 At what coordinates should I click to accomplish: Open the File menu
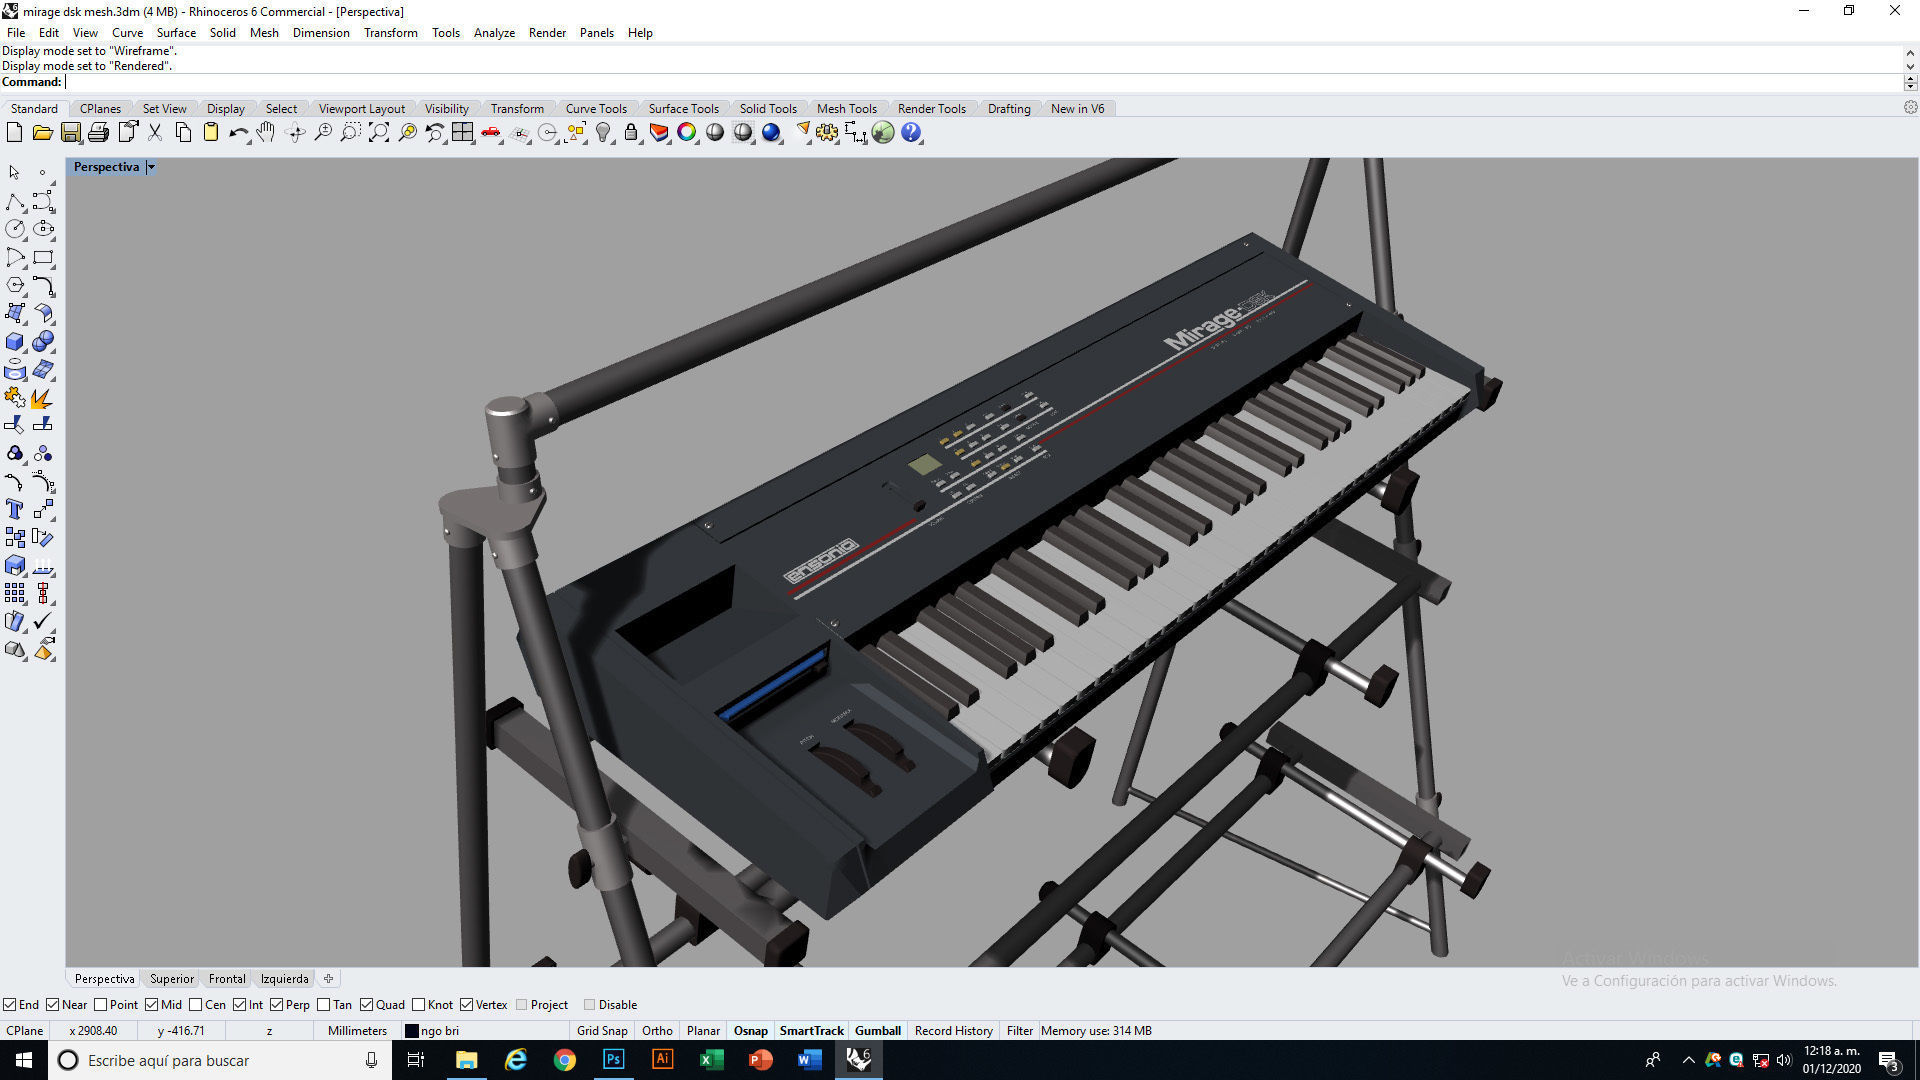click(16, 33)
